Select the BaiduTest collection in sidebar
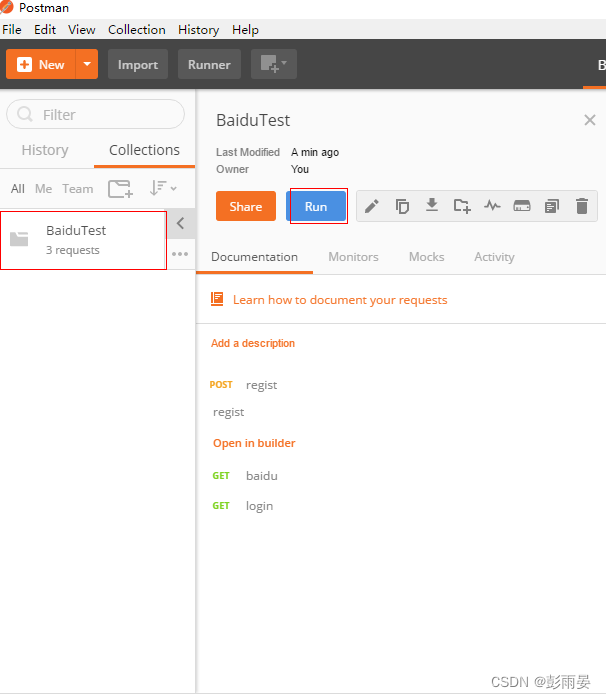This screenshot has width=606, height=699. pos(83,240)
